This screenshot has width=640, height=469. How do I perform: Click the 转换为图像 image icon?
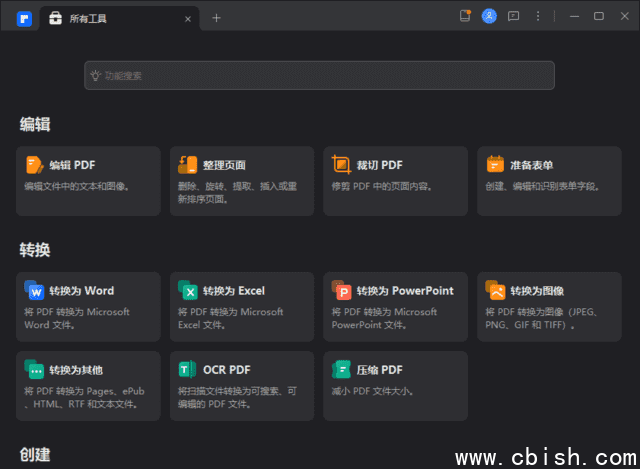coord(495,291)
